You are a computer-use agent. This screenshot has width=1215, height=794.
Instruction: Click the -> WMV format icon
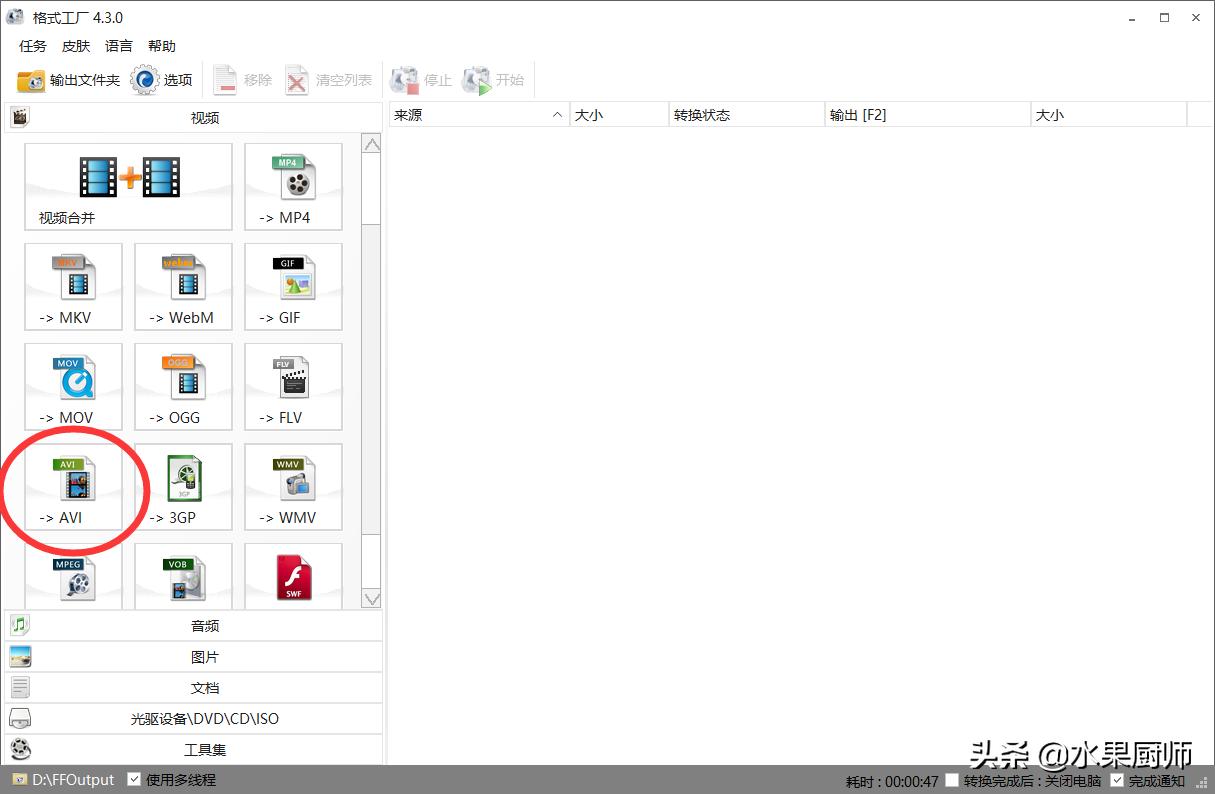pos(293,487)
